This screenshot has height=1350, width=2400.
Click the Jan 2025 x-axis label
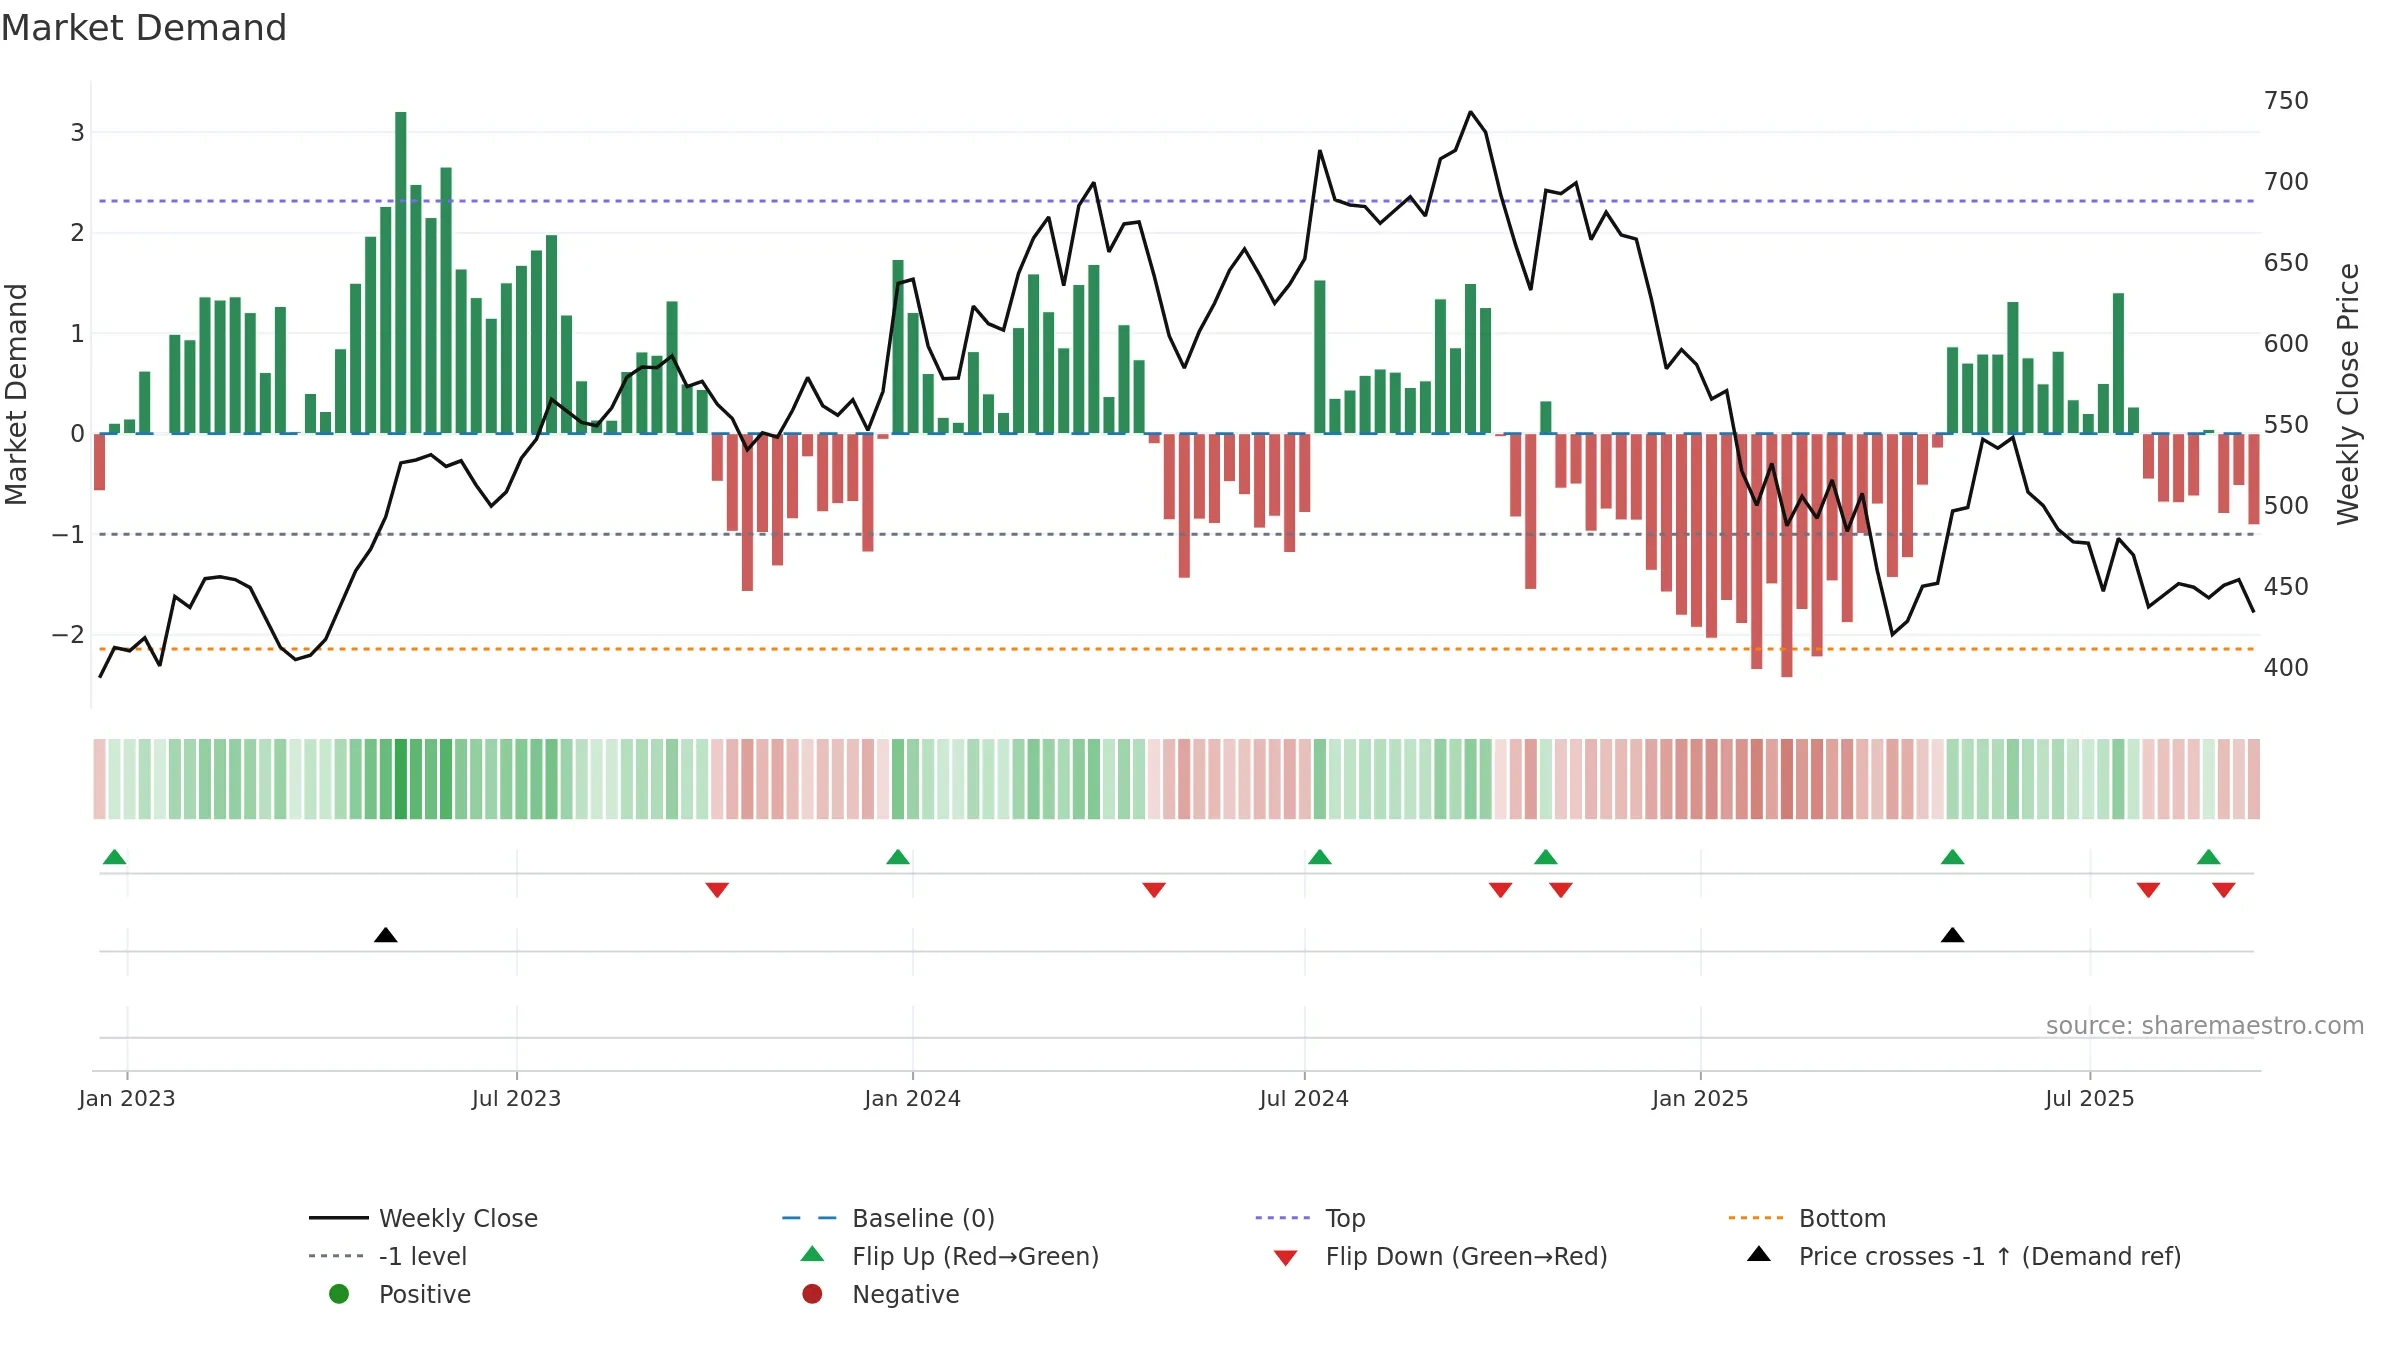[x=1700, y=1099]
